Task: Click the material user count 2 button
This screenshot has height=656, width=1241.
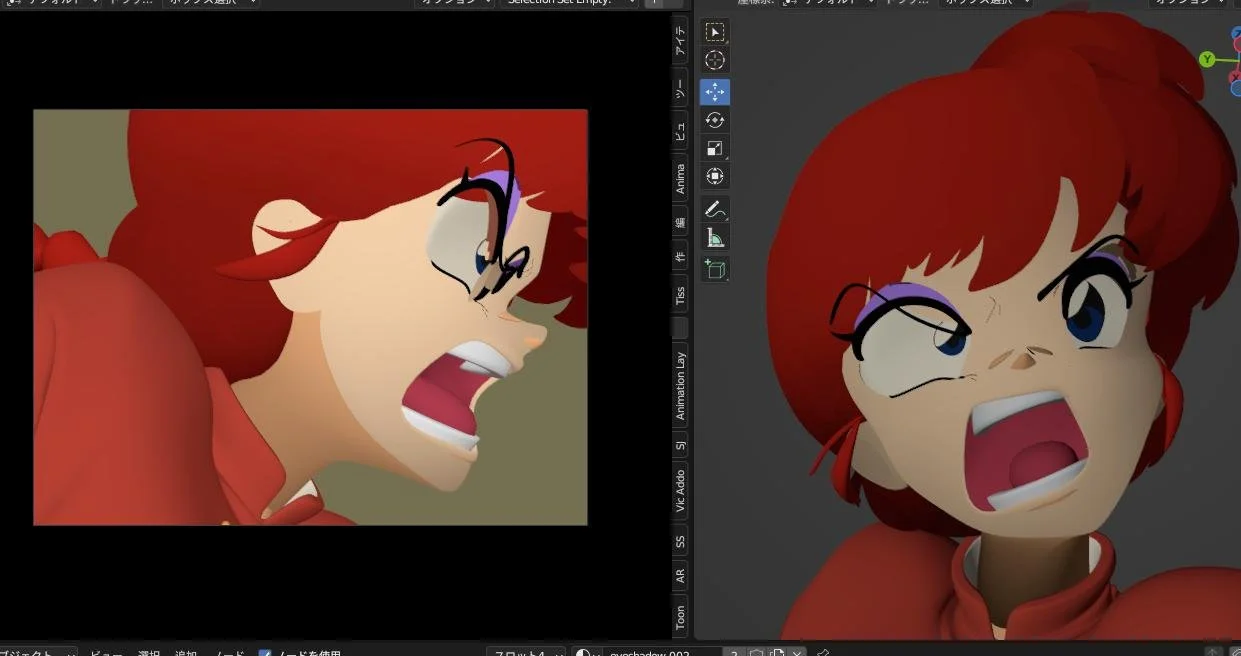Action: tap(734, 653)
